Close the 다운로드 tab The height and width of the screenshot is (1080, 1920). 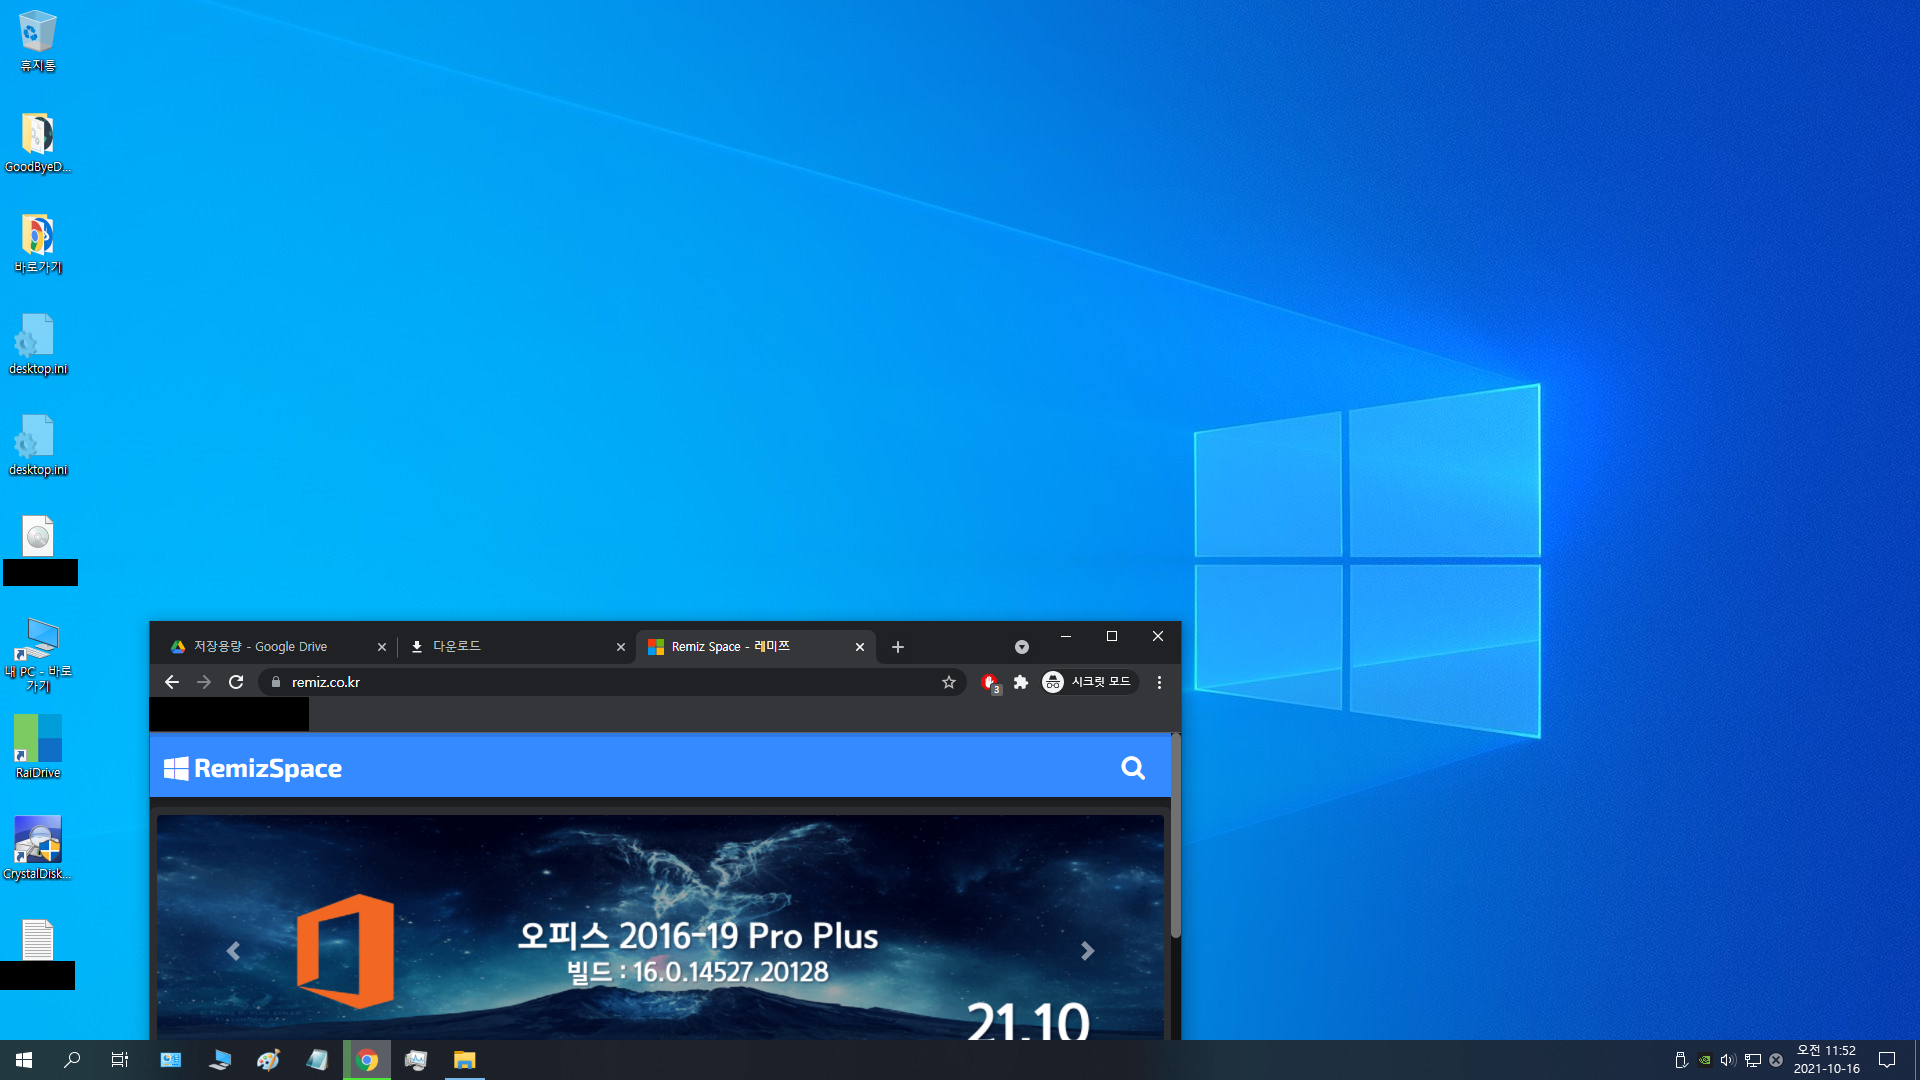620,647
